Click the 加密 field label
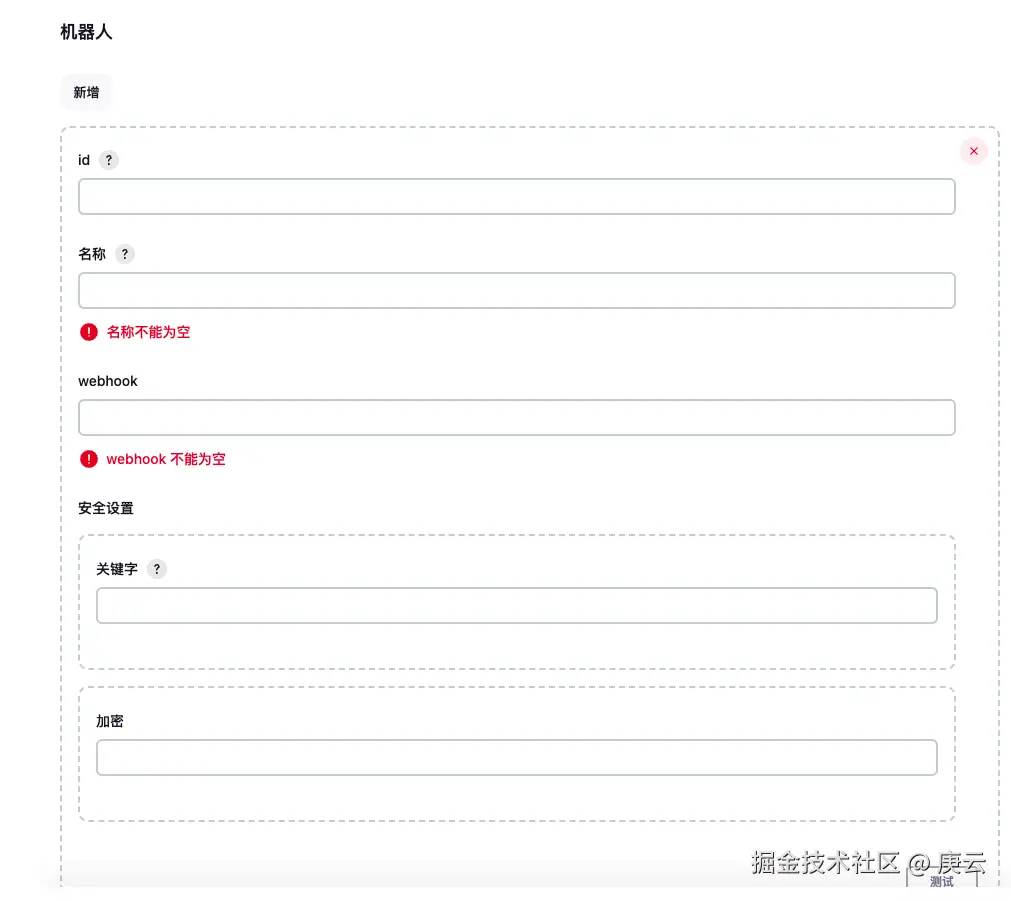Viewport: 1011px width, 901px height. 110,721
